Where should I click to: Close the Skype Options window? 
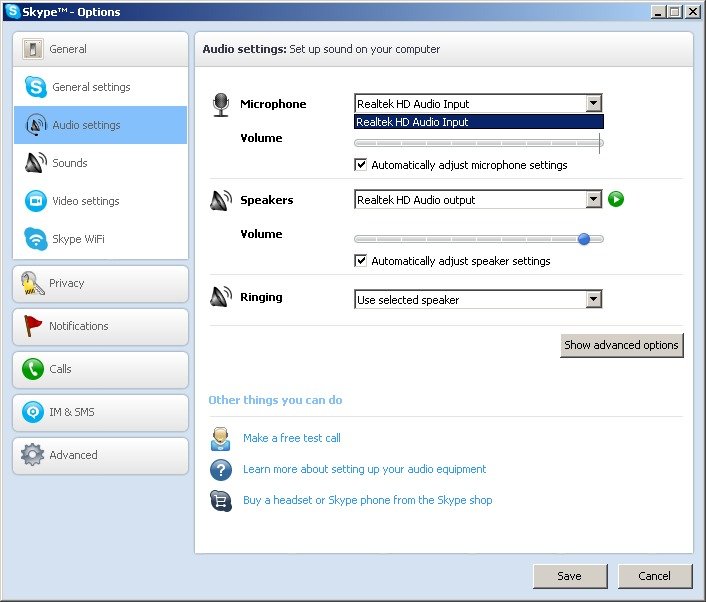click(692, 12)
